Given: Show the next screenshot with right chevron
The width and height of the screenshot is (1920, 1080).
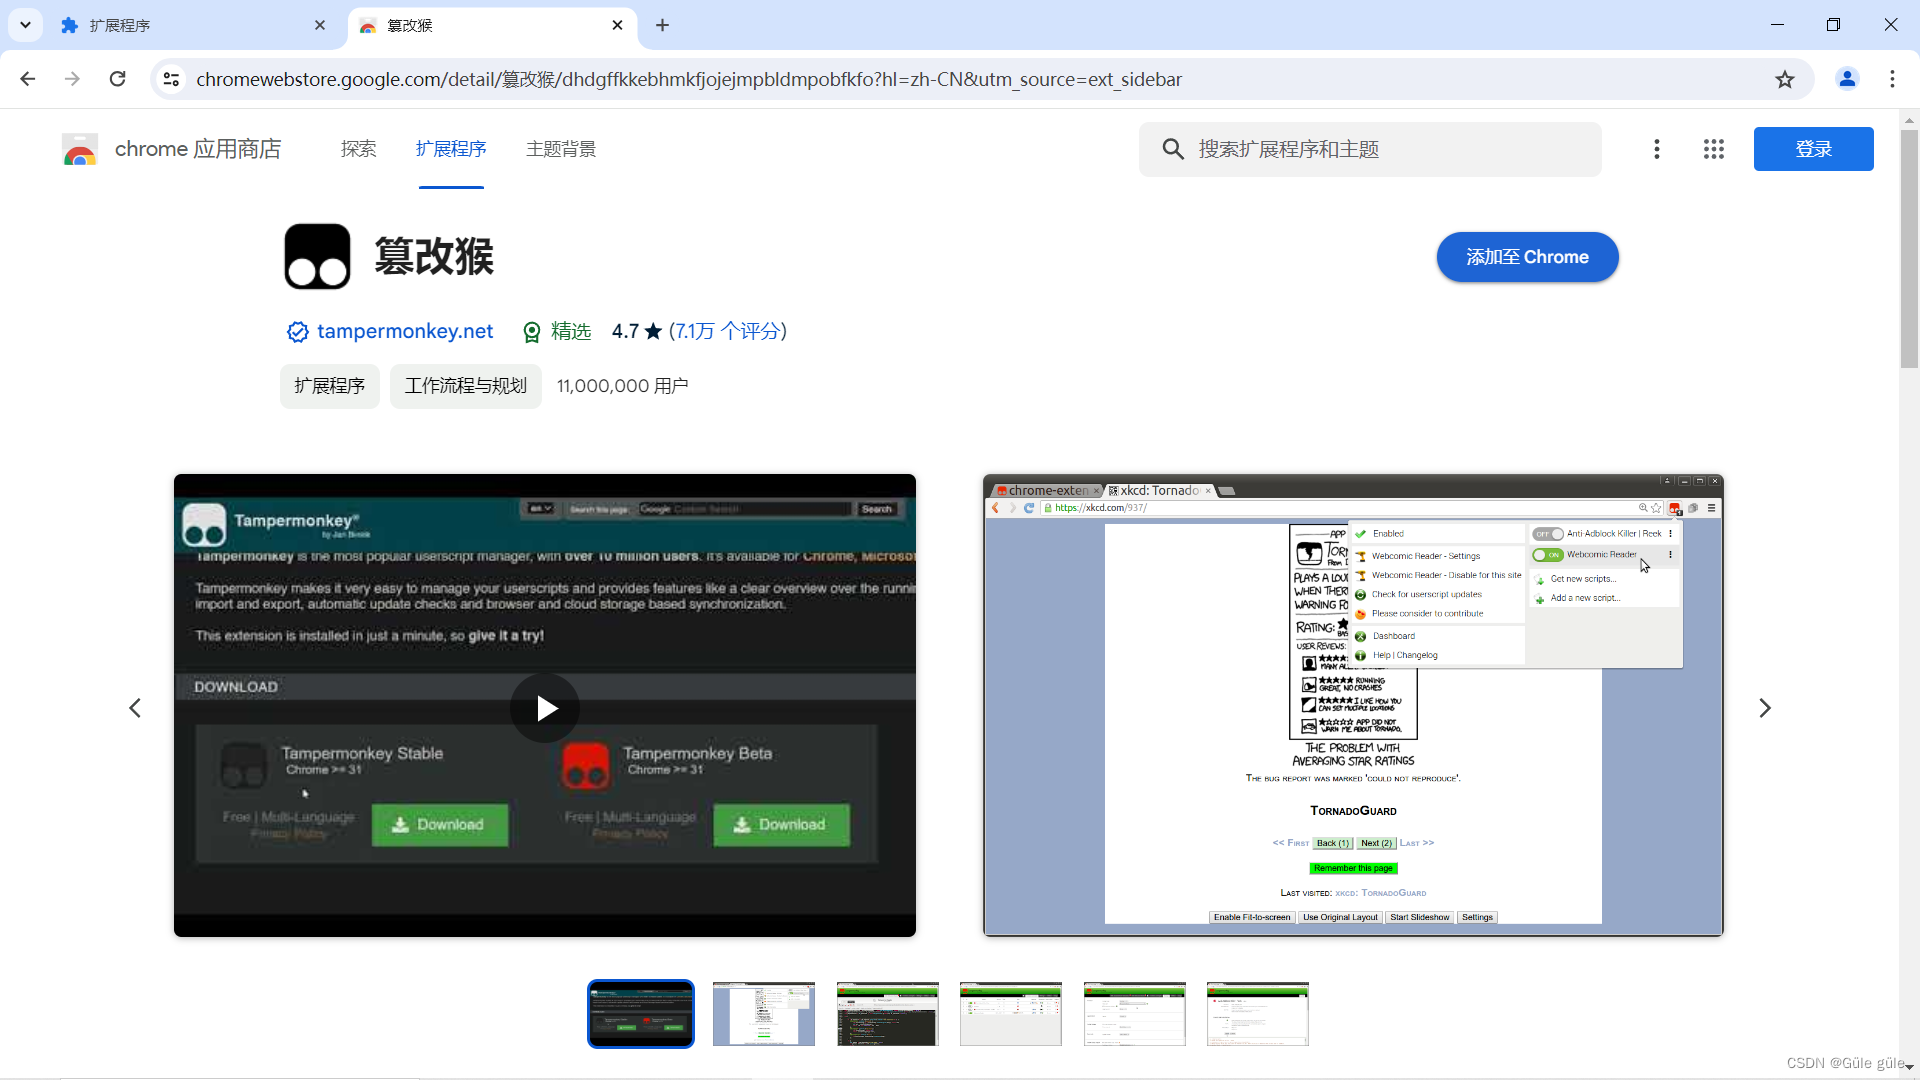Looking at the screenshot, I should pos(1765,708).
